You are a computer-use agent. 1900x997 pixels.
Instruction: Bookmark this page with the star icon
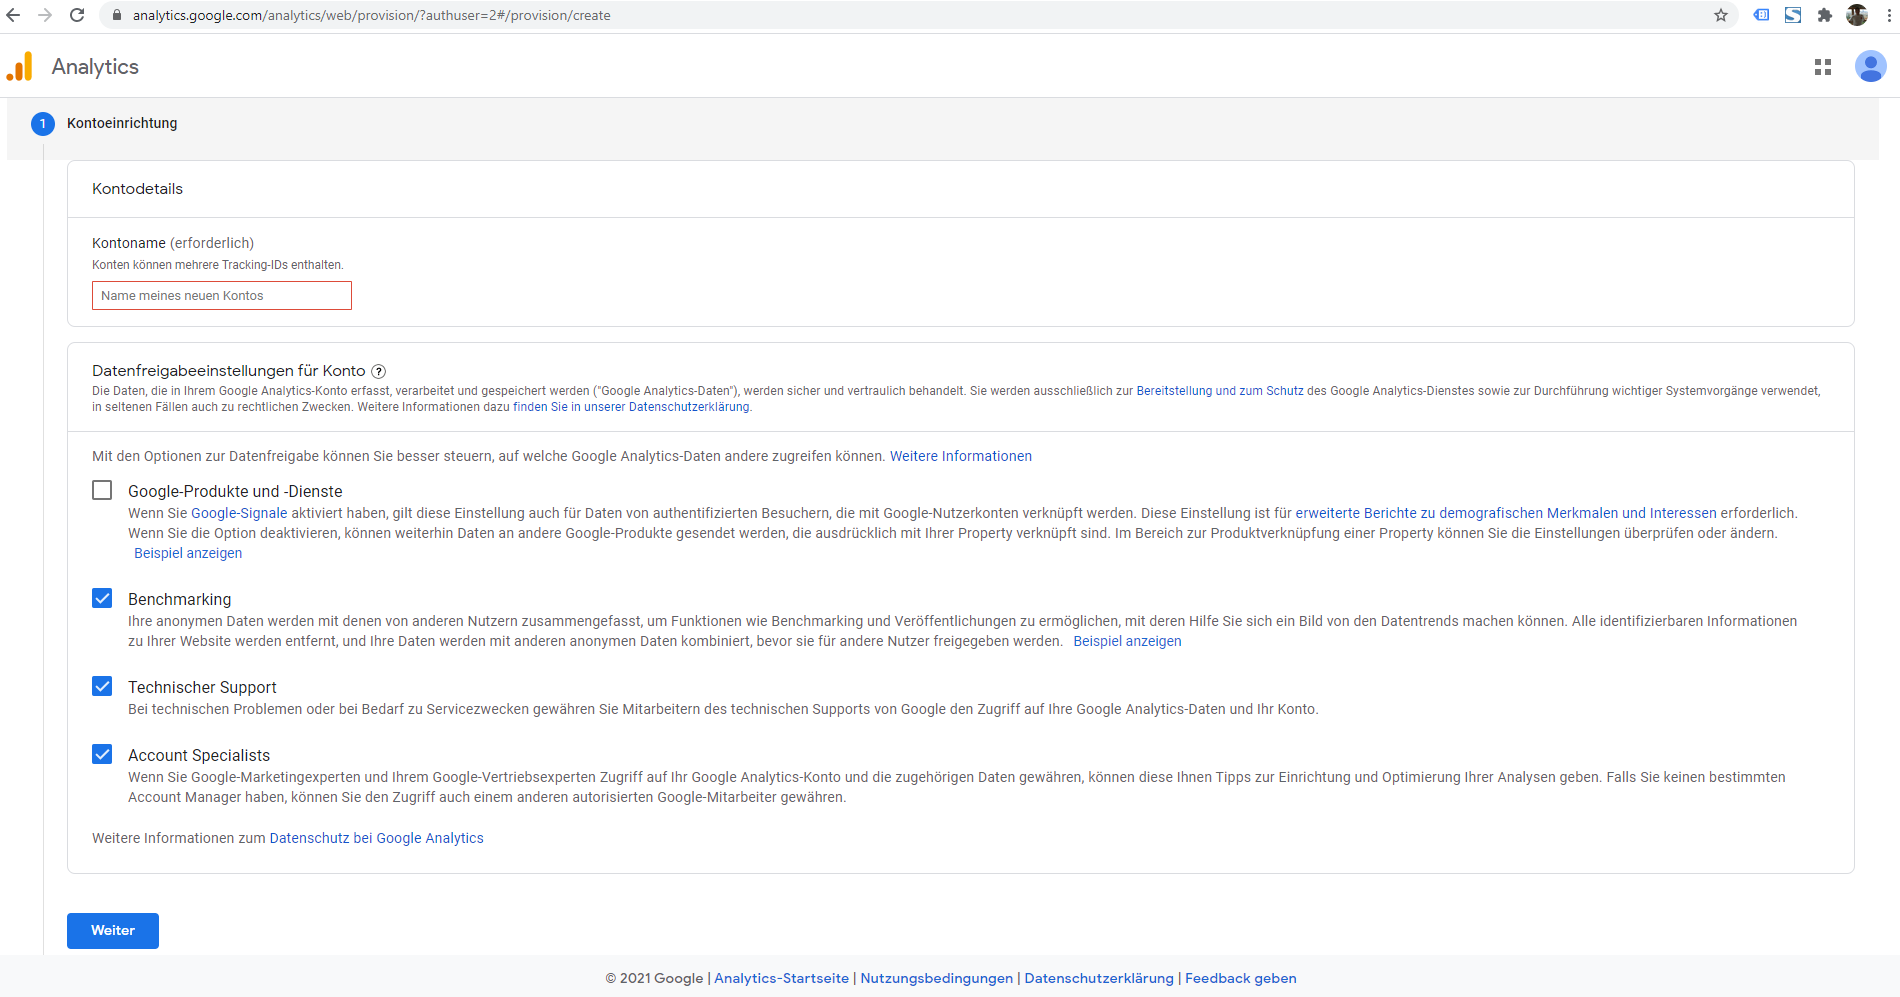coord(1721,15)
